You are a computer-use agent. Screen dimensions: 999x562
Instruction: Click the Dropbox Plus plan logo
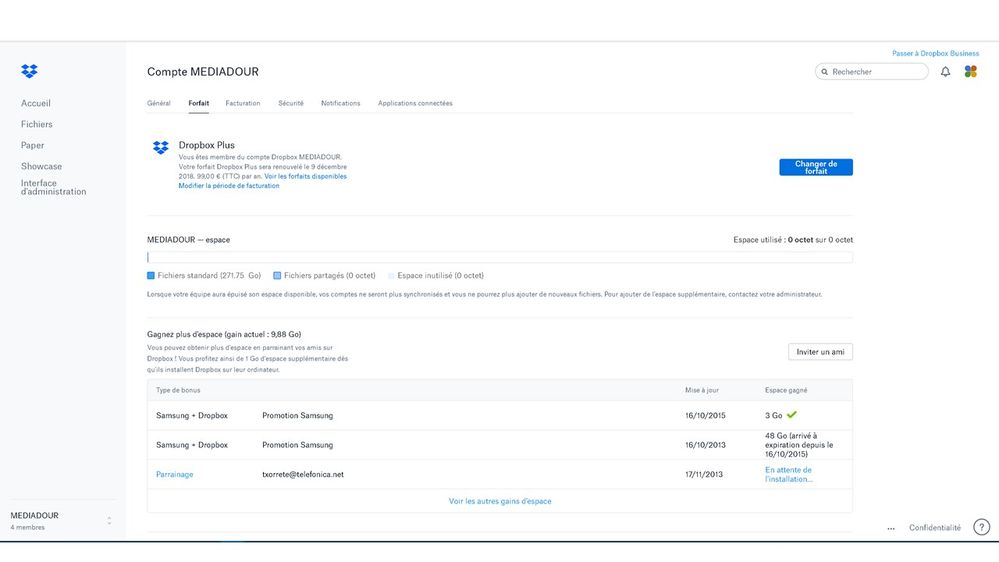click(161, 148)
